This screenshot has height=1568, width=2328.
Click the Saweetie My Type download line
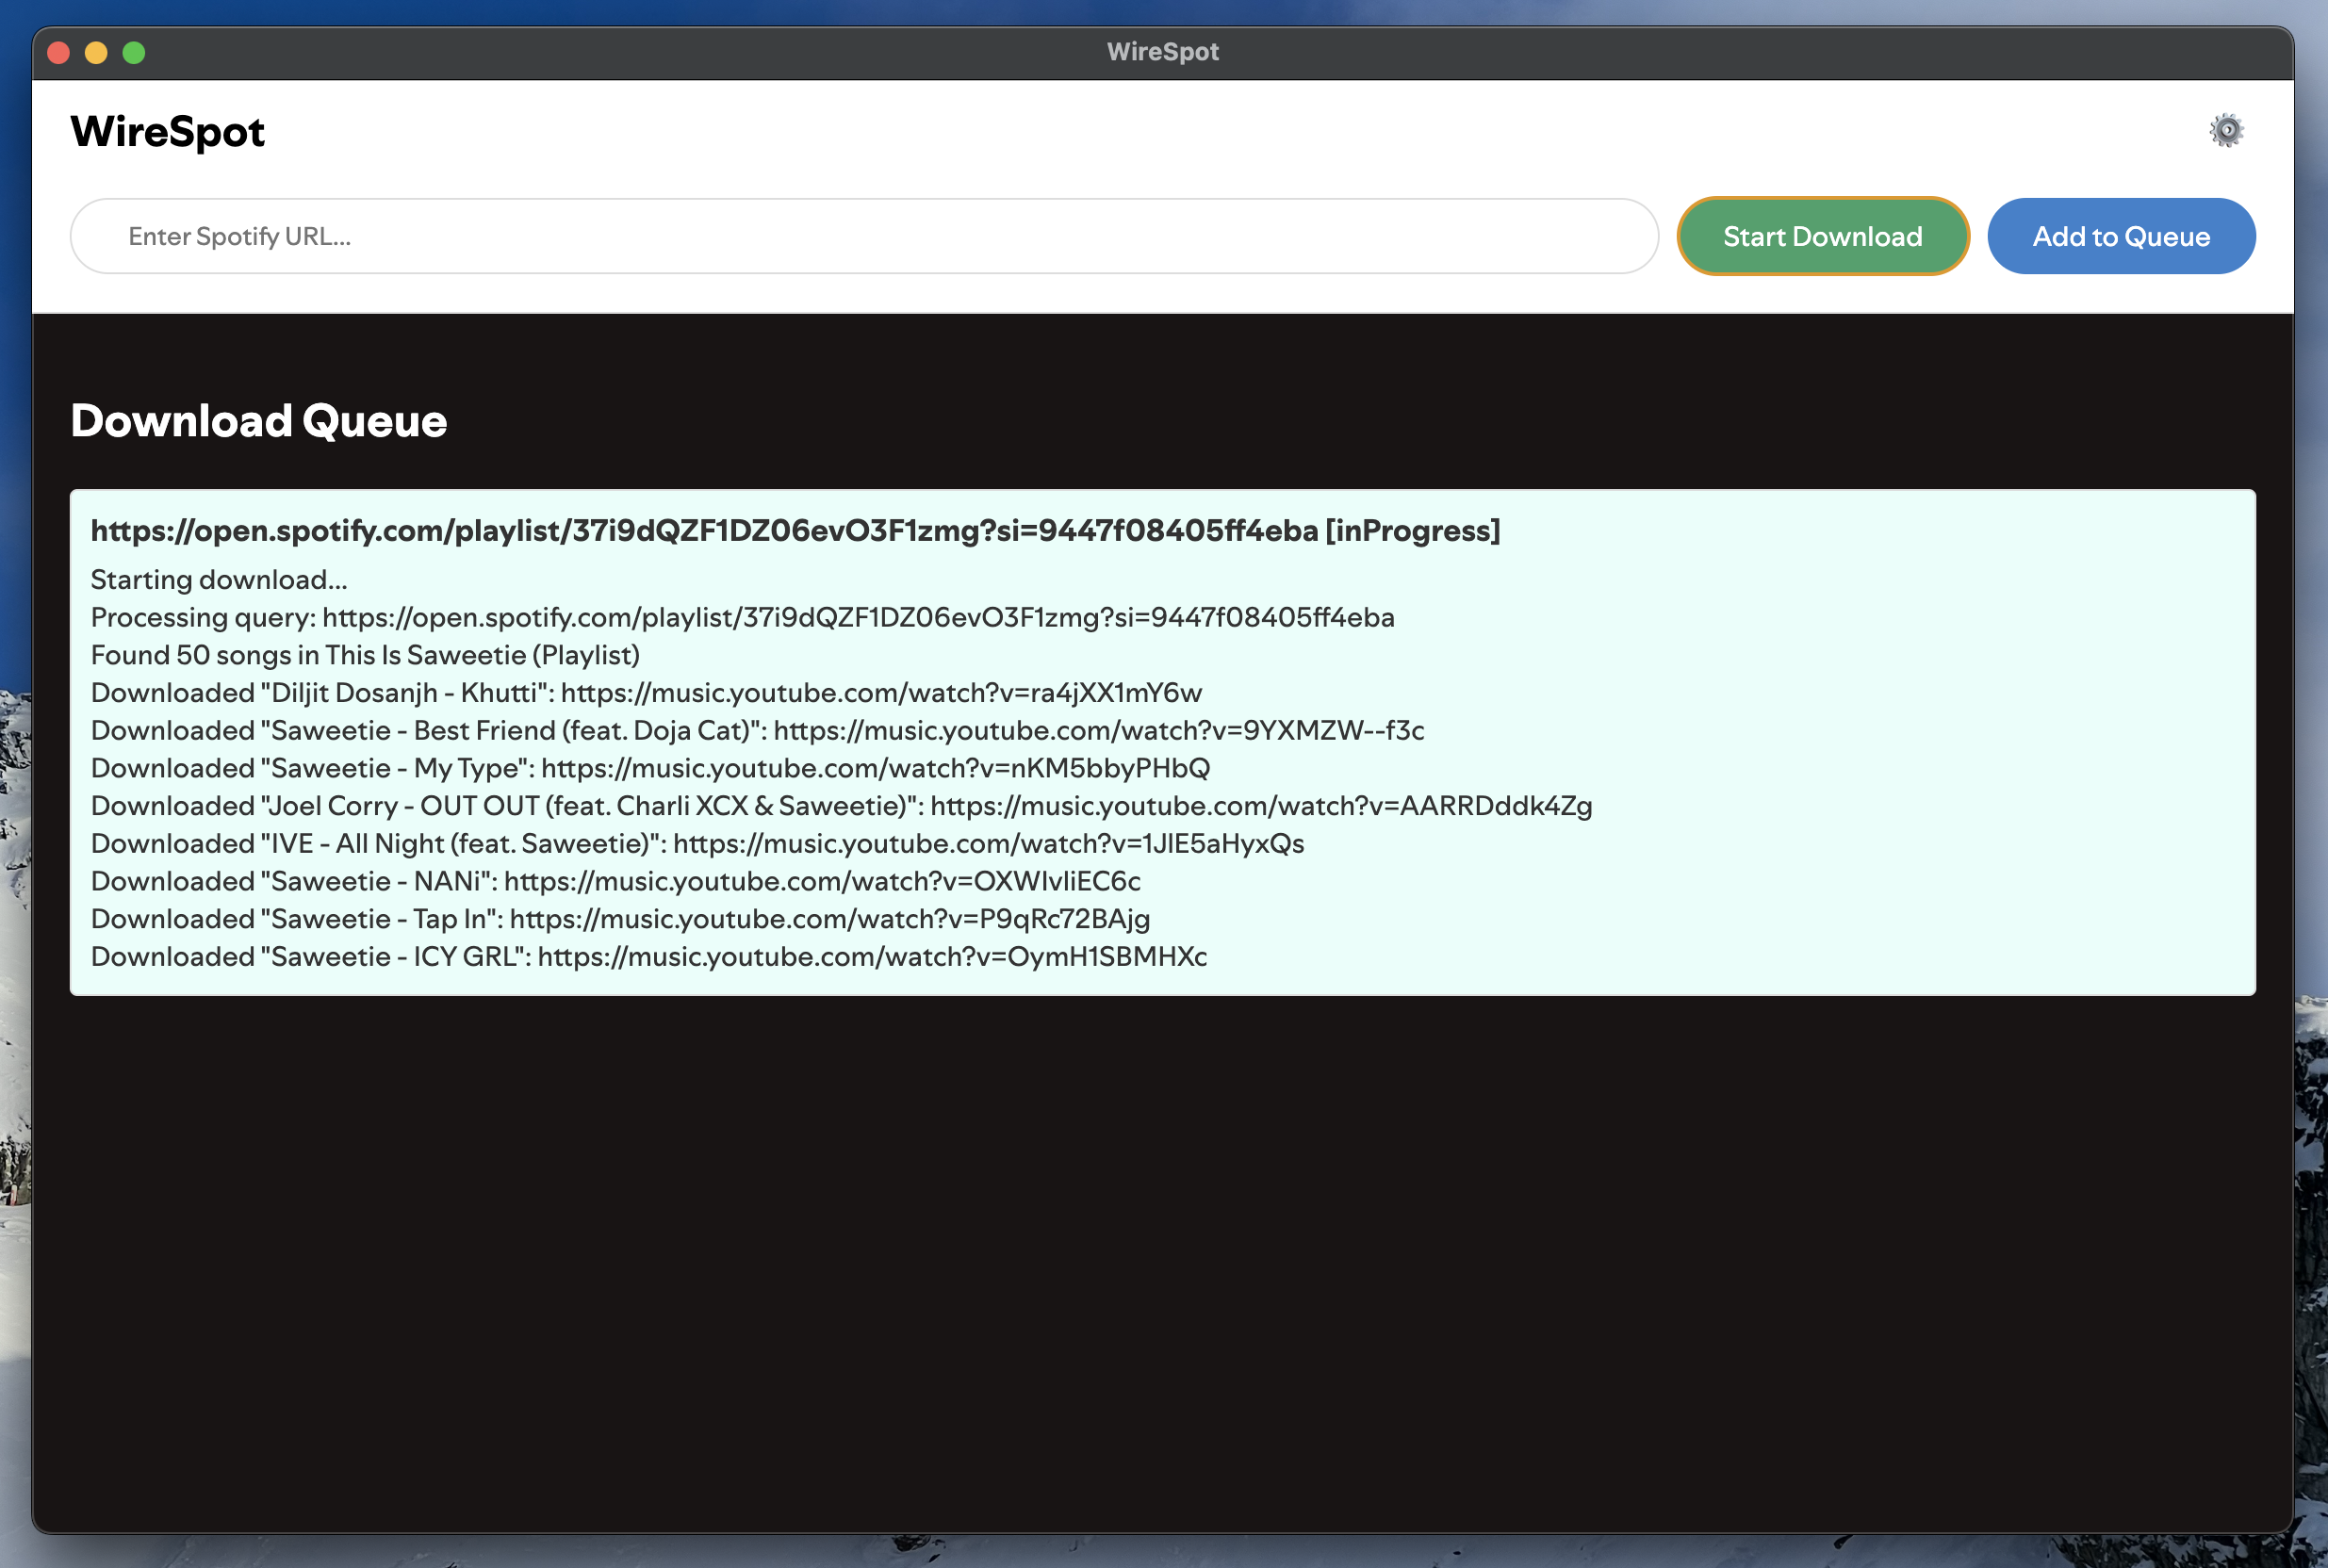point(650,769)
